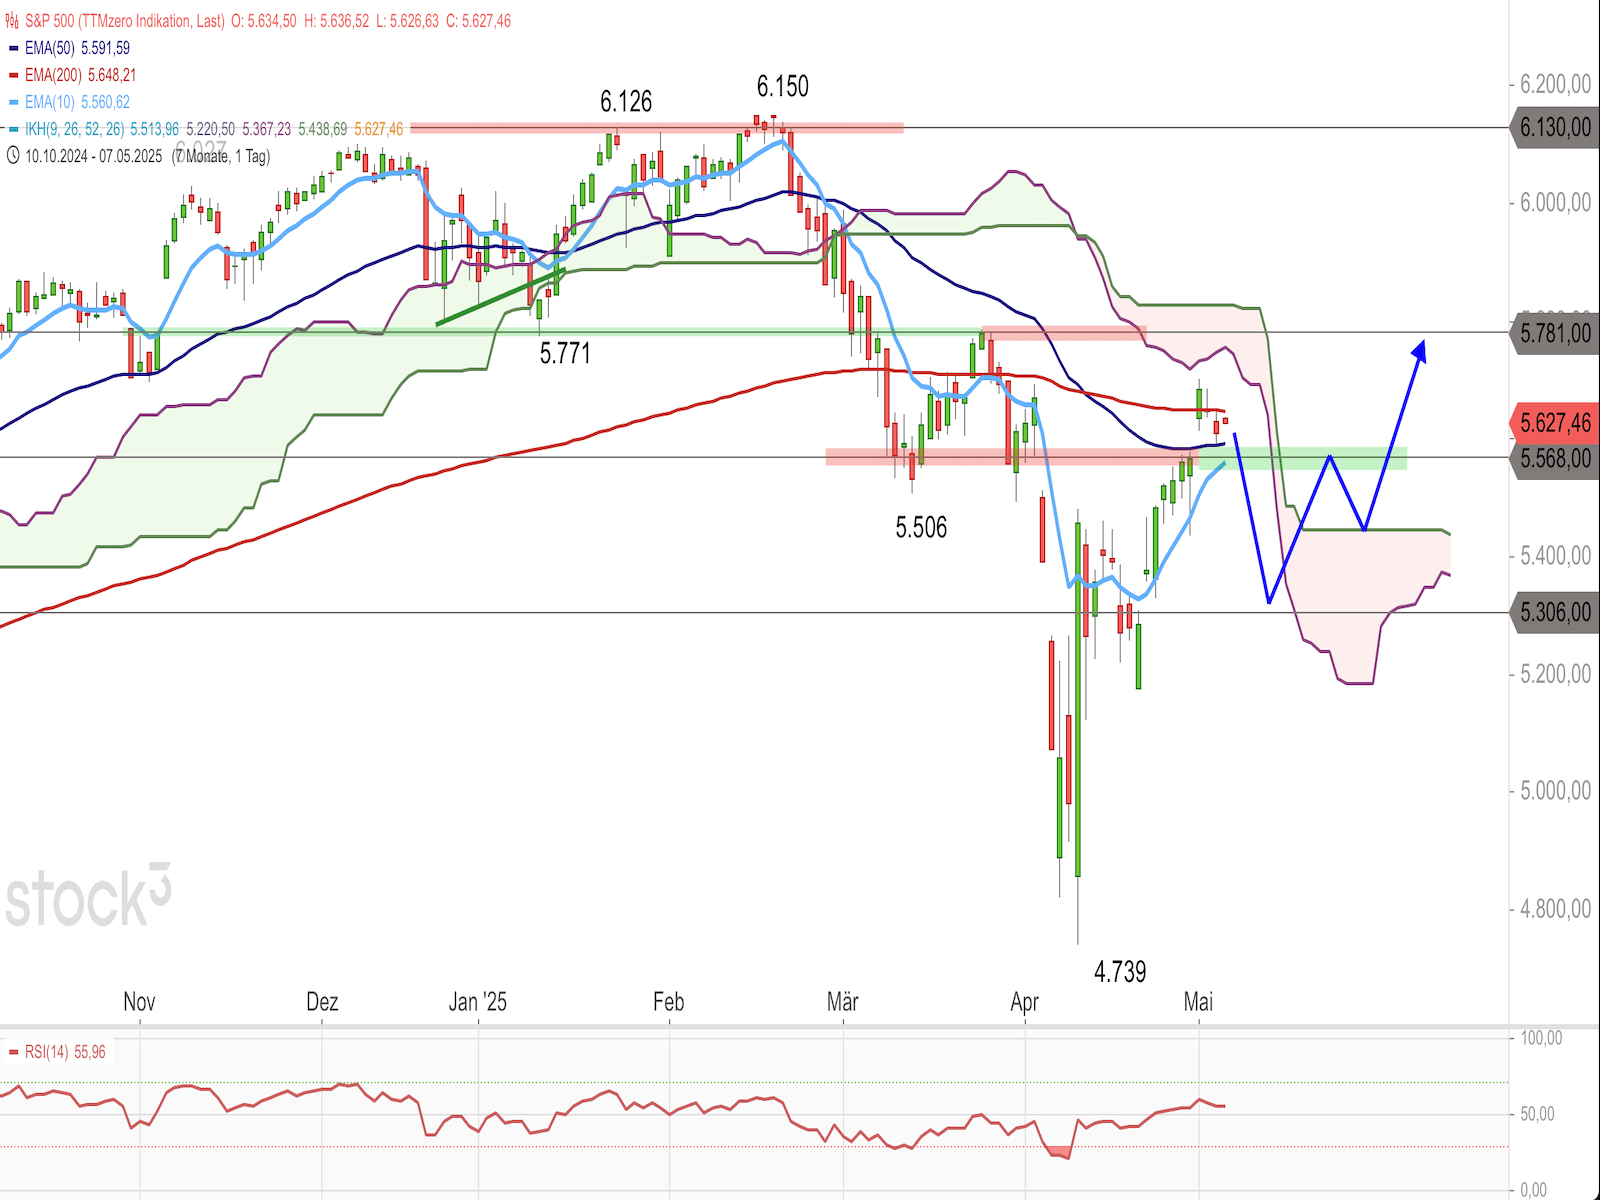This screenshot has width=1600, height=1200.
Task: Click the RSI(14) 55,96 indicator label
Action: point(65,1052)
